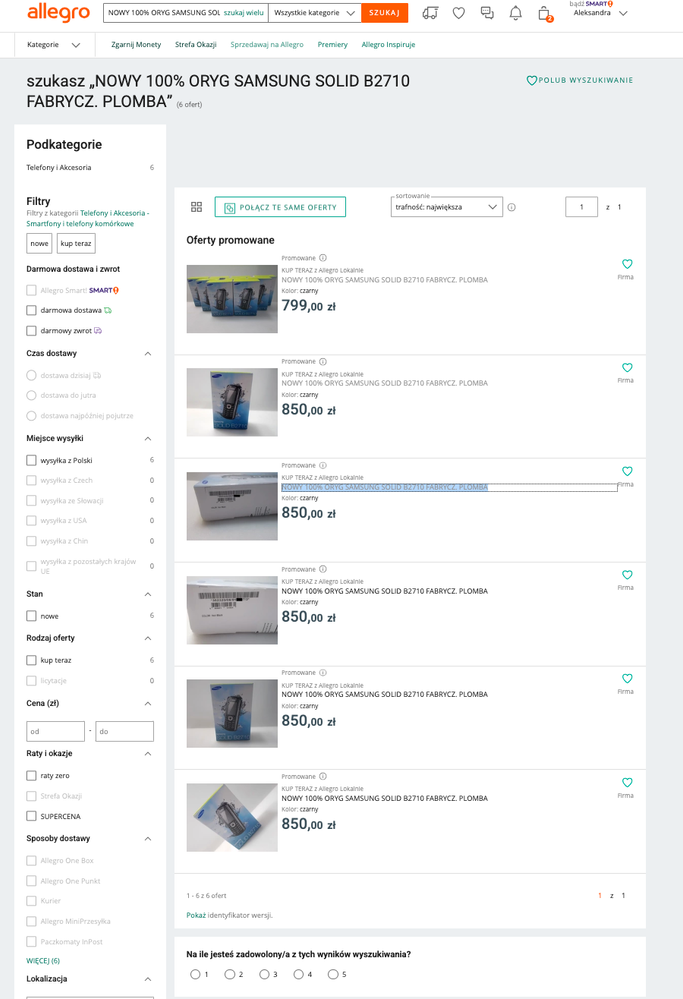Viewport: 683px width, 999px height.
Task: Open Sprzedawaj na Allegro nav item
Action: coord(267,45)
